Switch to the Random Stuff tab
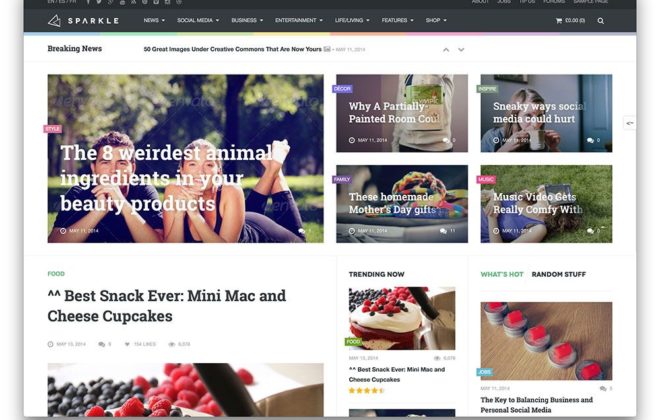Screen dimensions: 660x420 pos(559,274)
